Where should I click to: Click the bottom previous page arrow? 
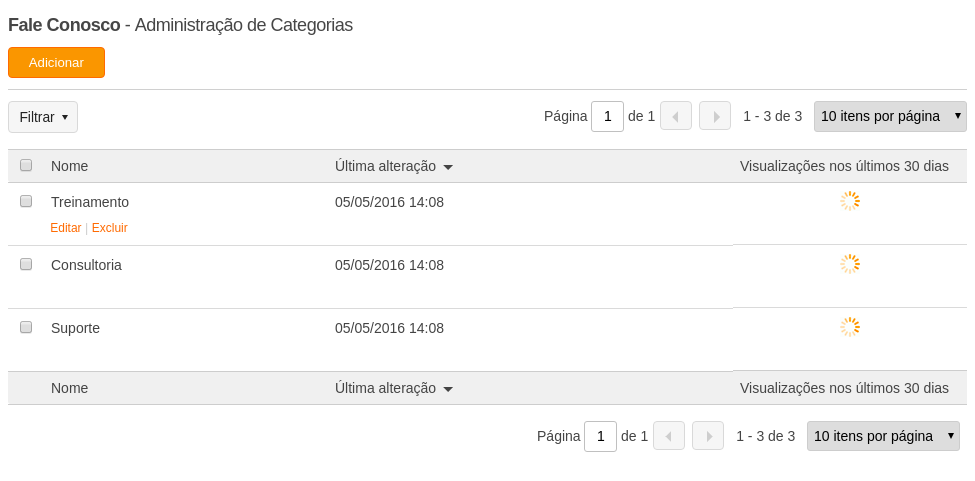[x=669, y=436]
